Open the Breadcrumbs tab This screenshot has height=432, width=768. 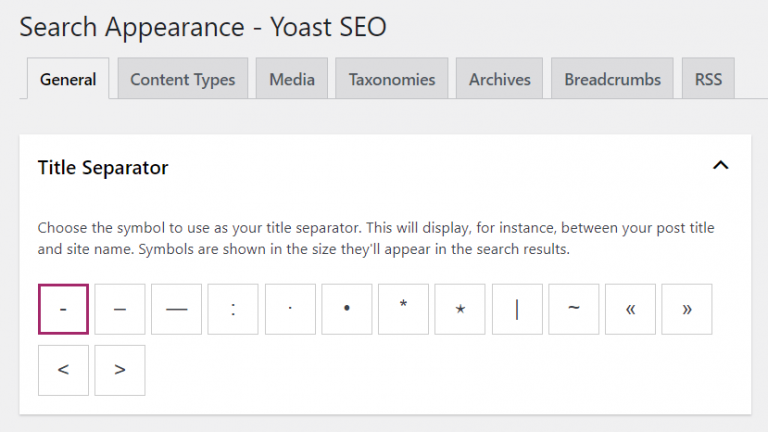[x=612, y=79]
